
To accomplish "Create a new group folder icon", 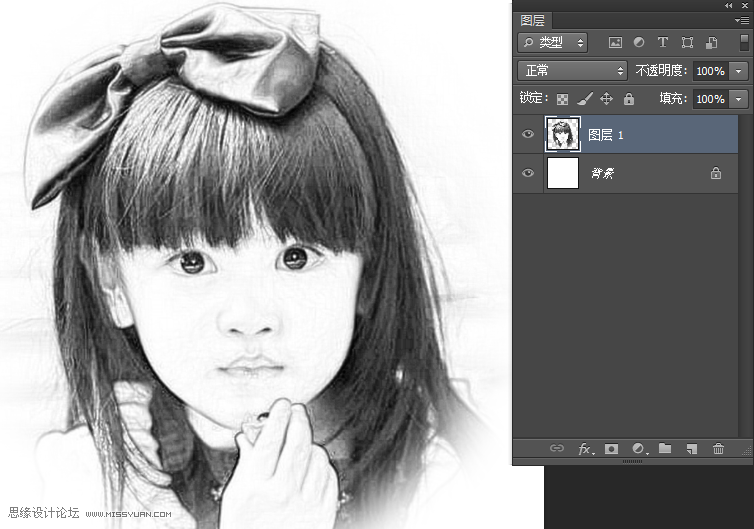I will [665, 448].
